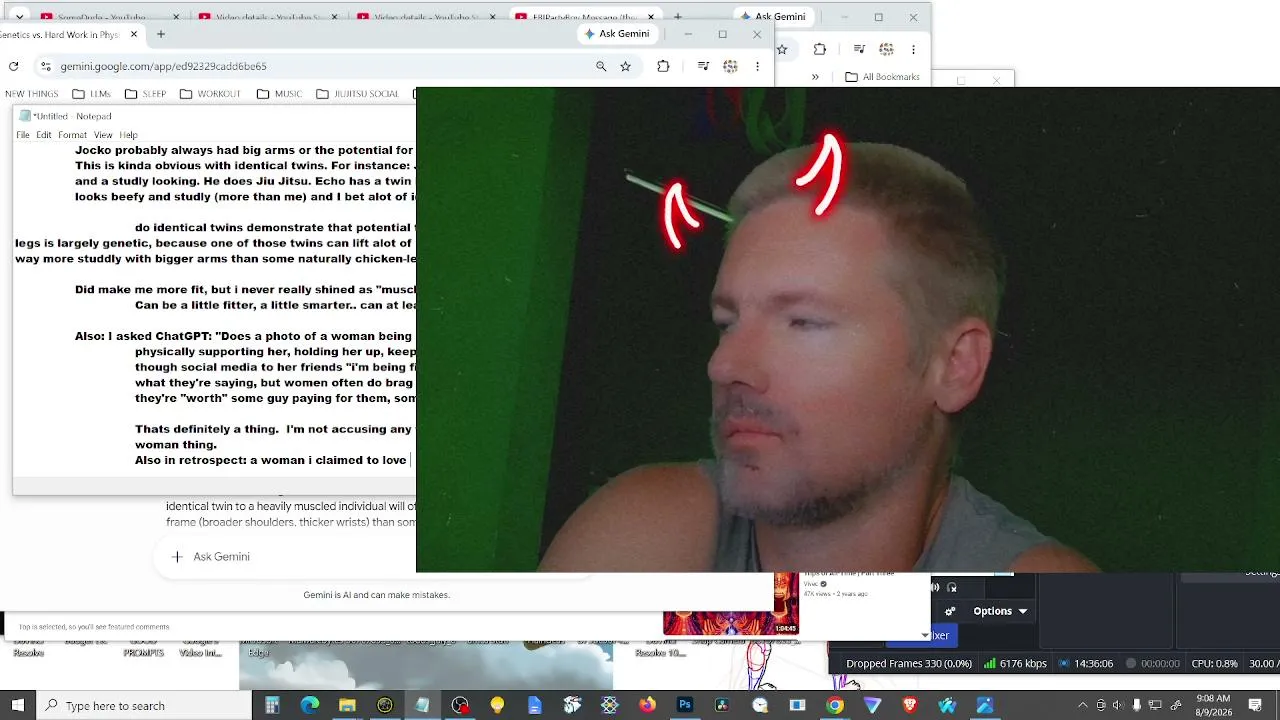Open the WORKOUT bookmarks folder
The height and width of the screenshot is (720, 1280).
(210, 94)
